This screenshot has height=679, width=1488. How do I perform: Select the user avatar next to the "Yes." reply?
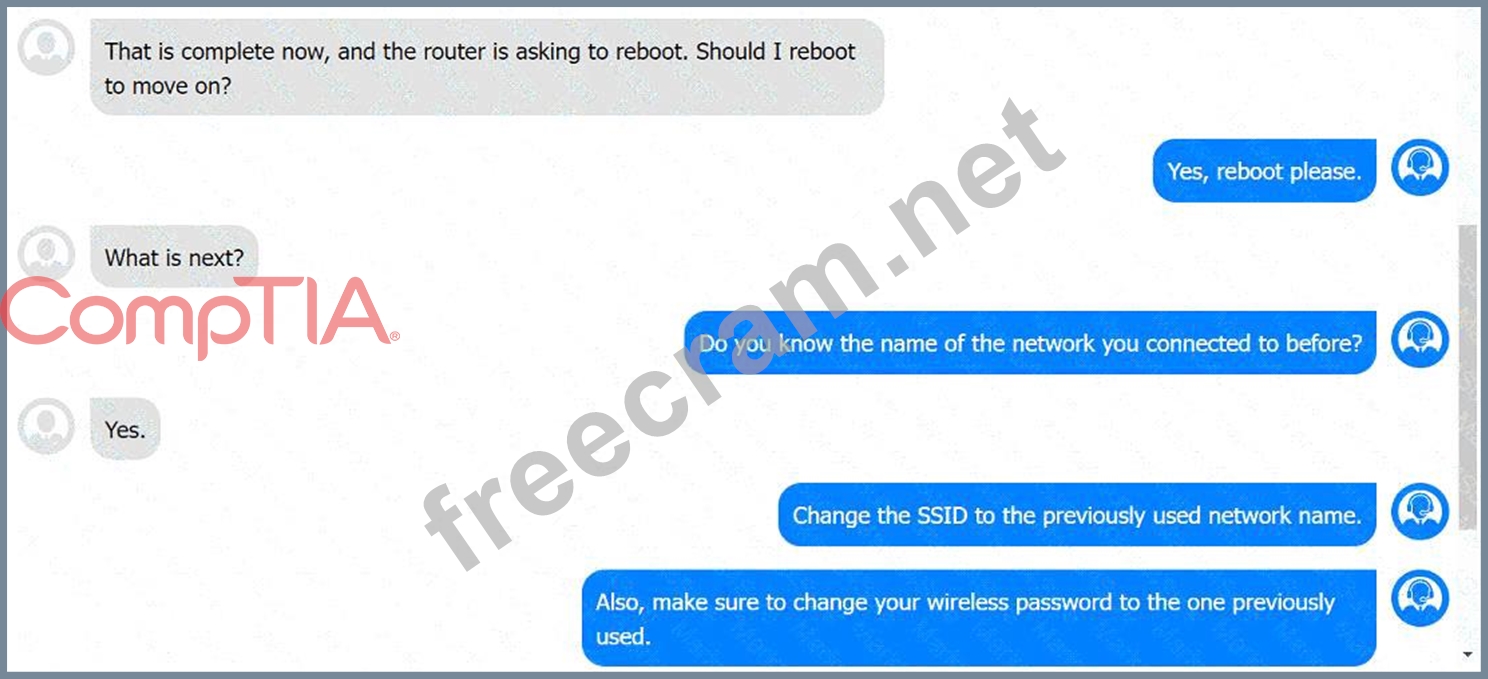click(47, 426)
